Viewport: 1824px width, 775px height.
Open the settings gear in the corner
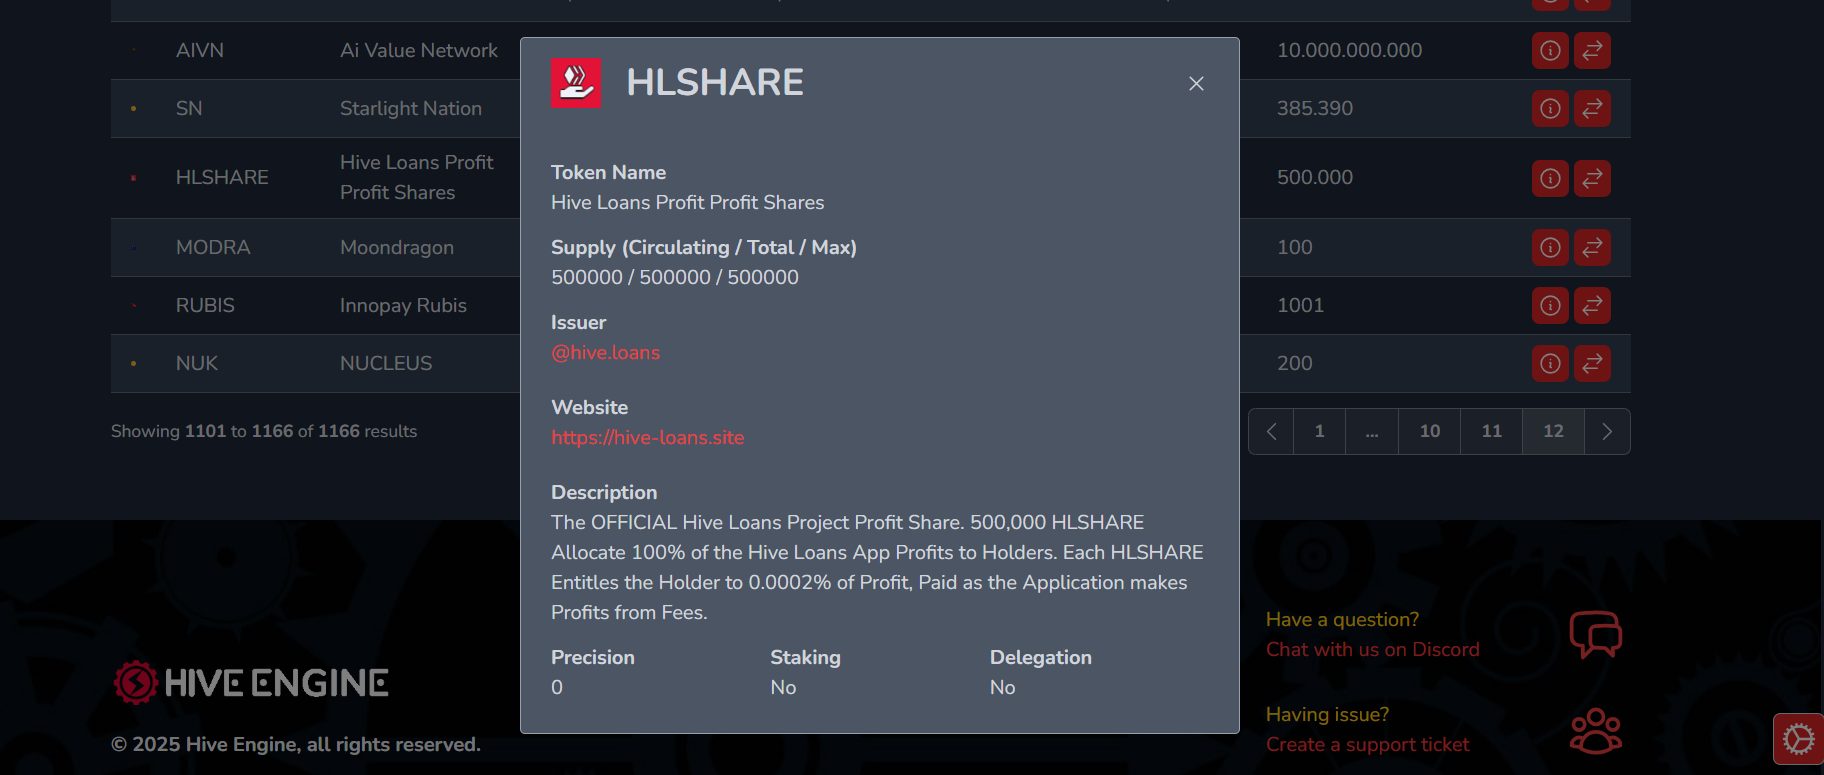[1798, 739]
